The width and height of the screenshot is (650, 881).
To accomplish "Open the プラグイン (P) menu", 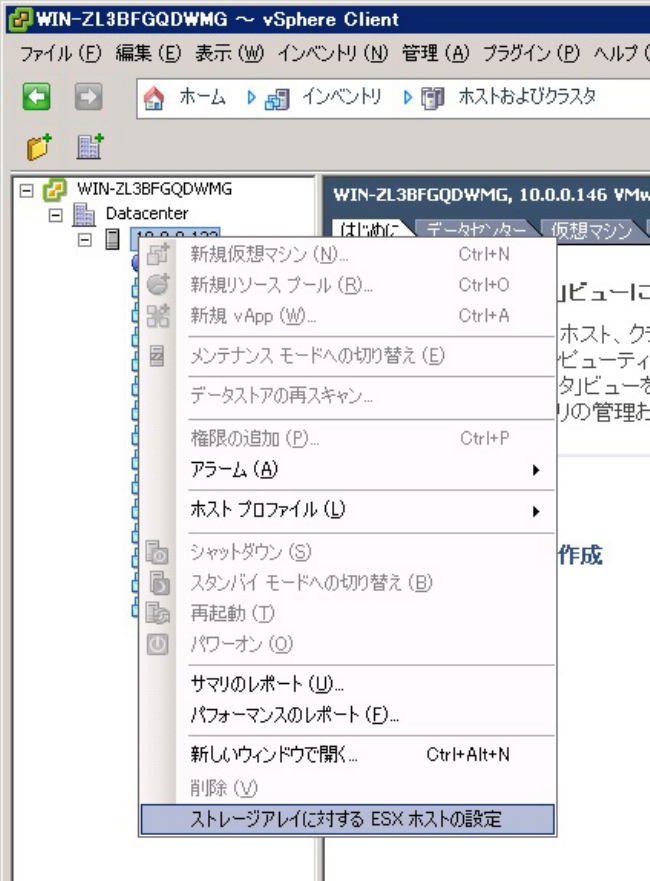I will tap(531, 54).
